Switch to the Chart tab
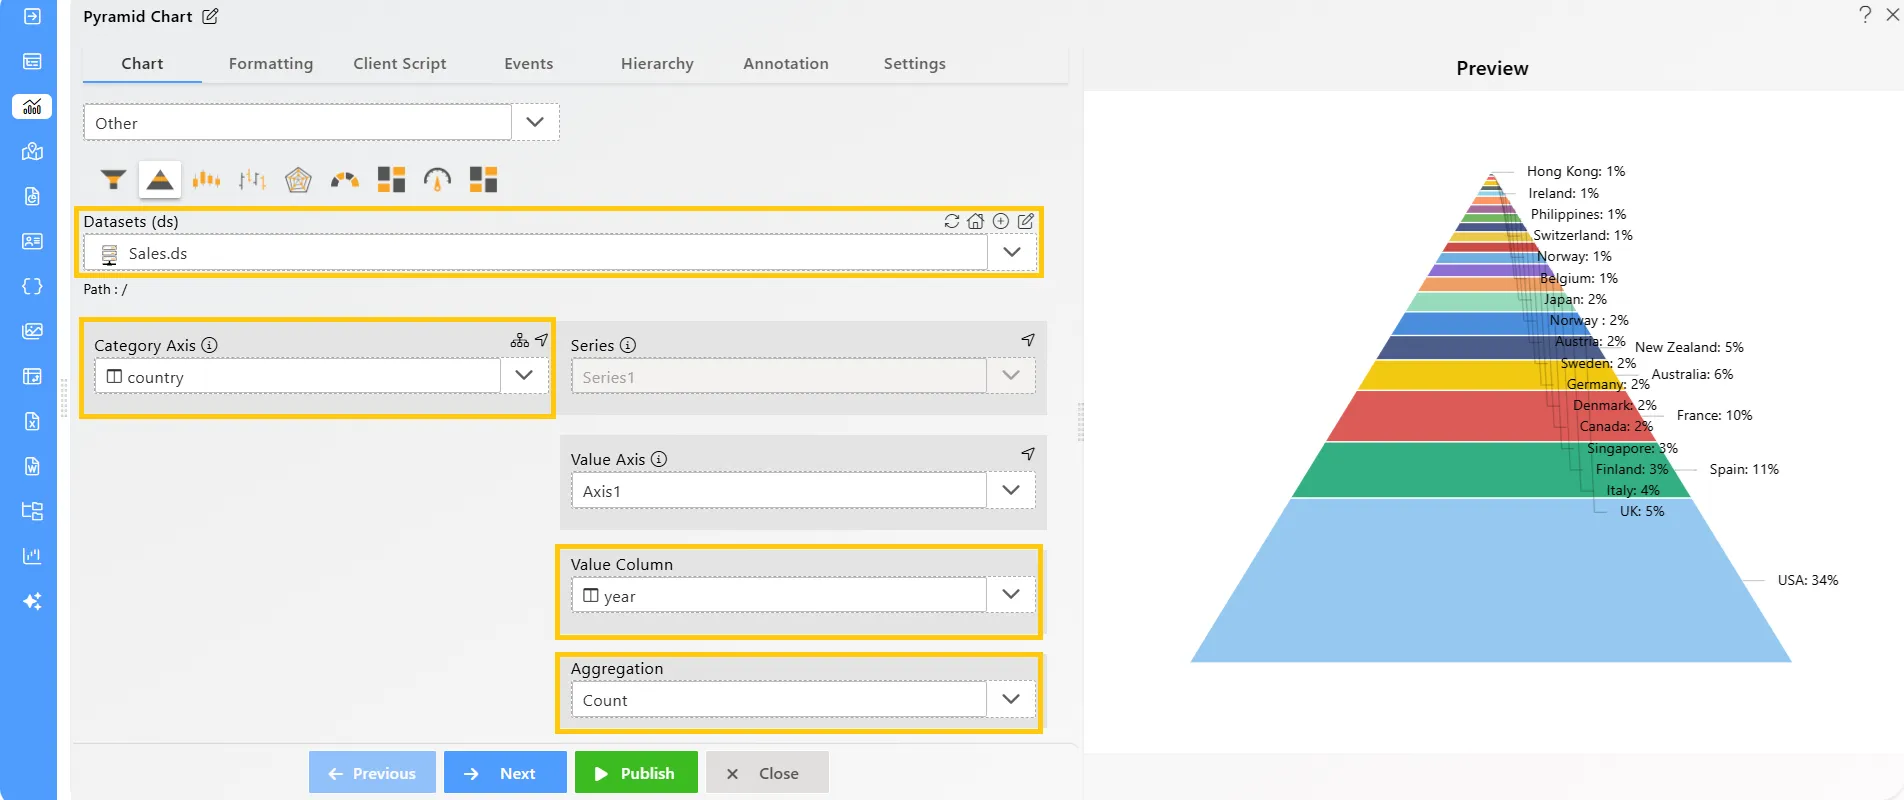1904x800 pixels. coord(142,63)
